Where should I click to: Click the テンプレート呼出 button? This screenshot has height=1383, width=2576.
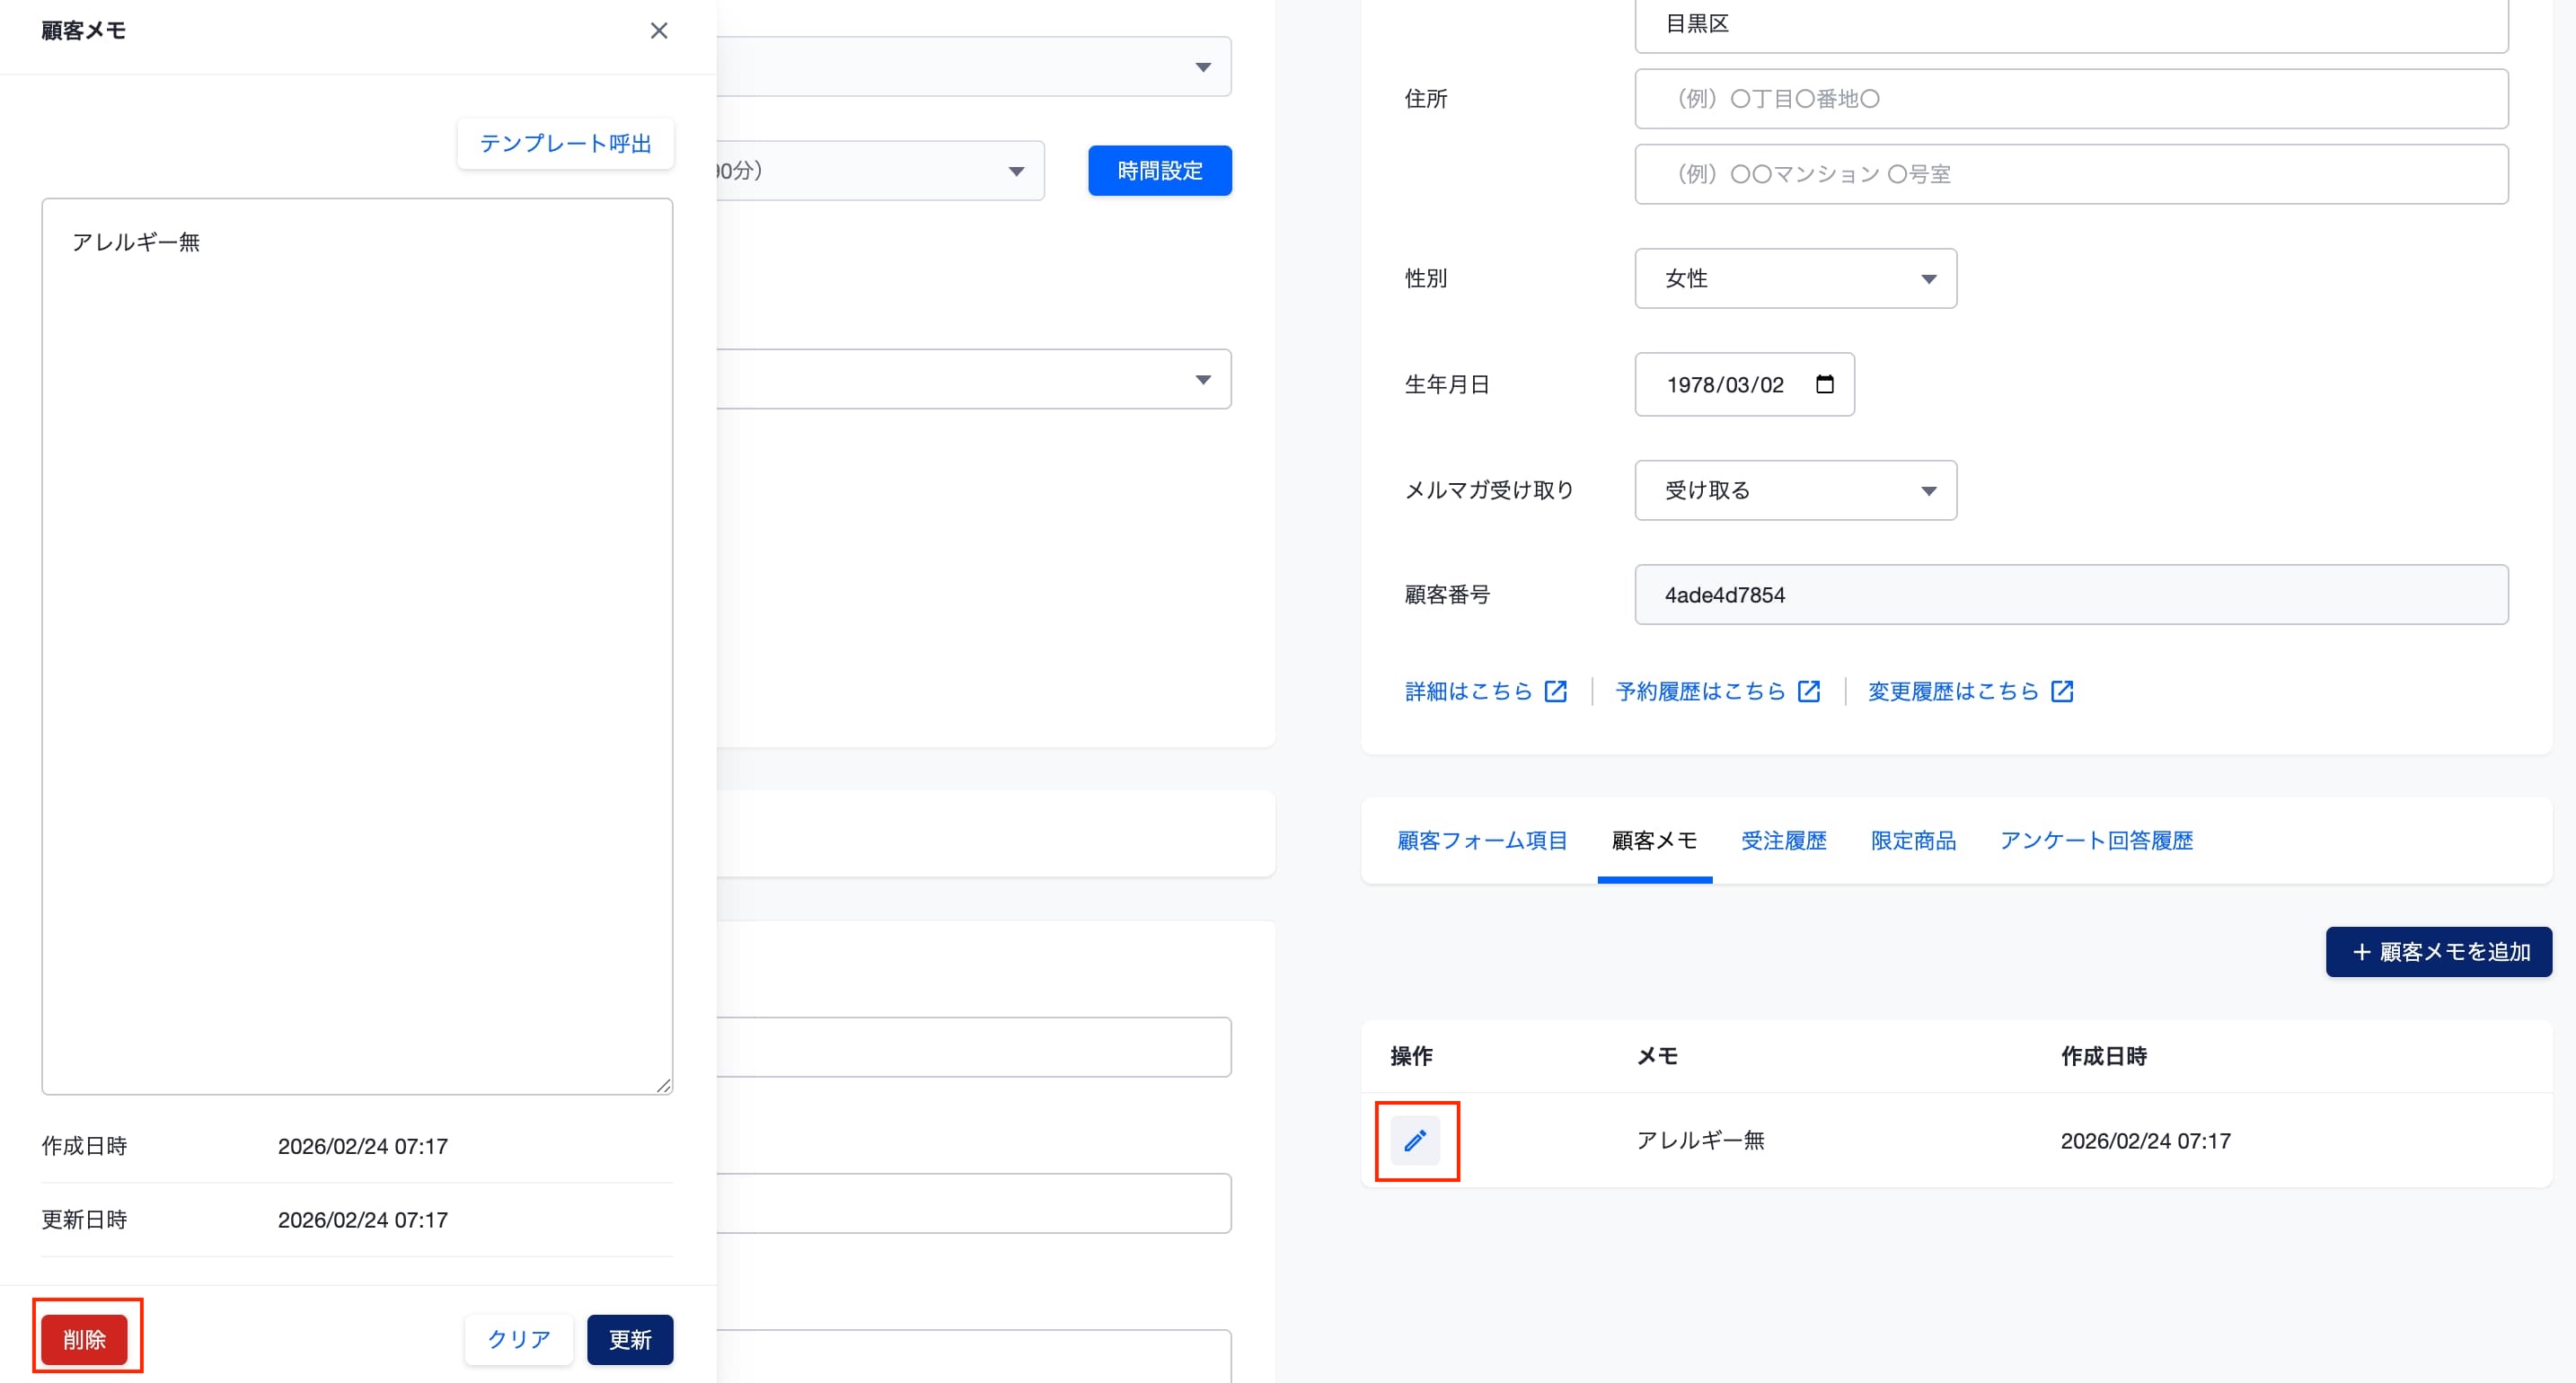point(565,143)
